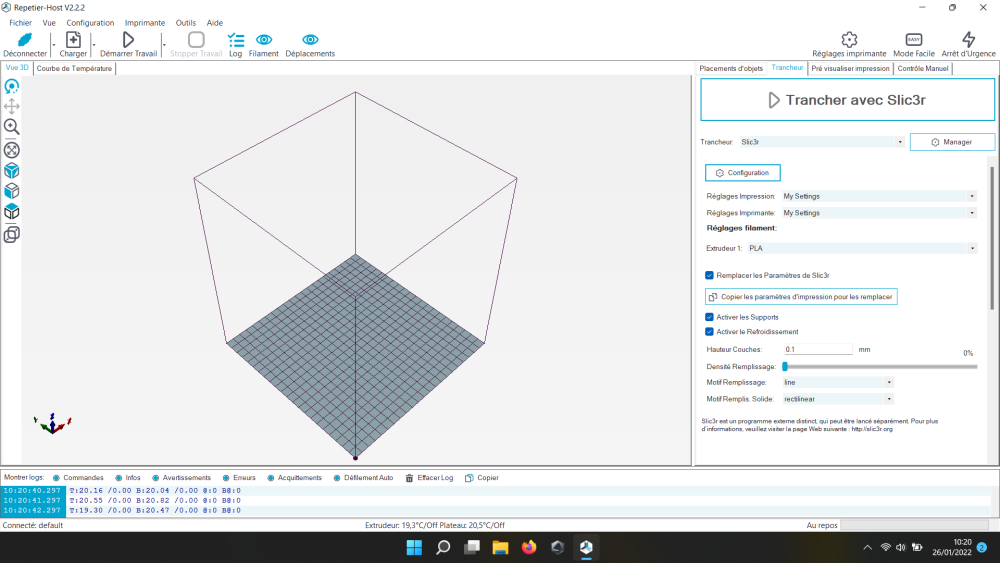The image size is (1000, 563).
Task: Click the Hauteur Couches input field
Action: [x=818, y=349]
